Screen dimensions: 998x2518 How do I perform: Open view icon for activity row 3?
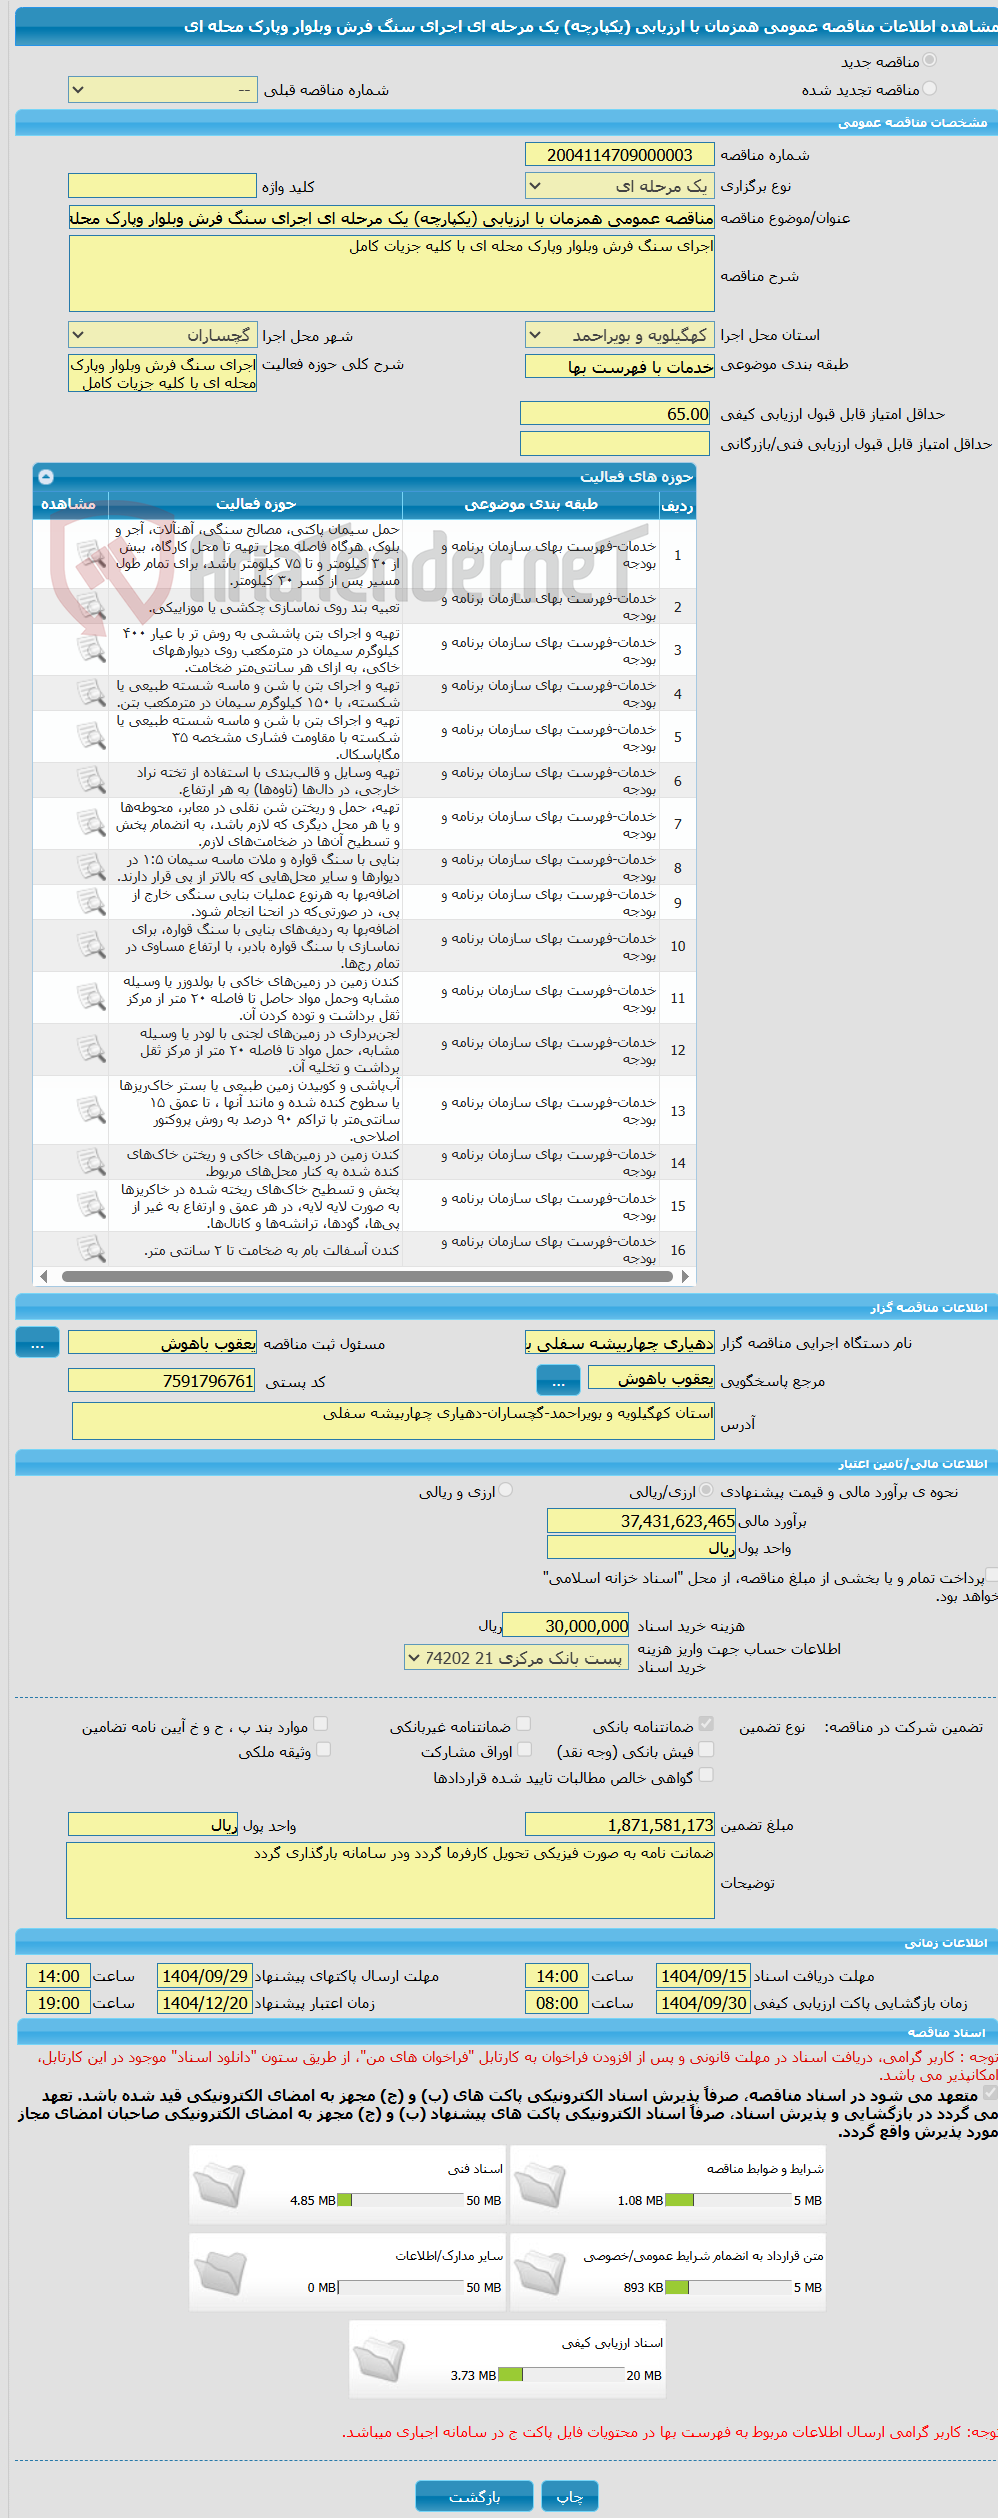pos(91,649)
